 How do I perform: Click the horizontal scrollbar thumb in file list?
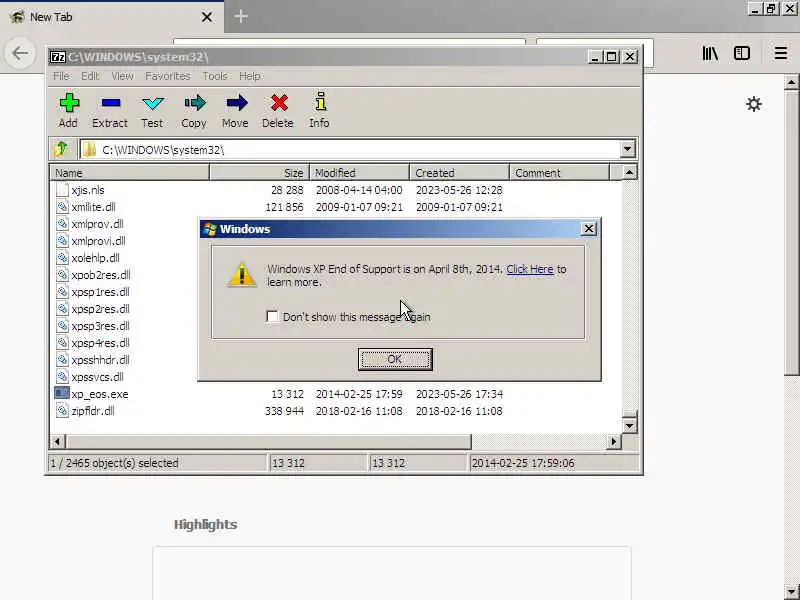click(268, 441)
